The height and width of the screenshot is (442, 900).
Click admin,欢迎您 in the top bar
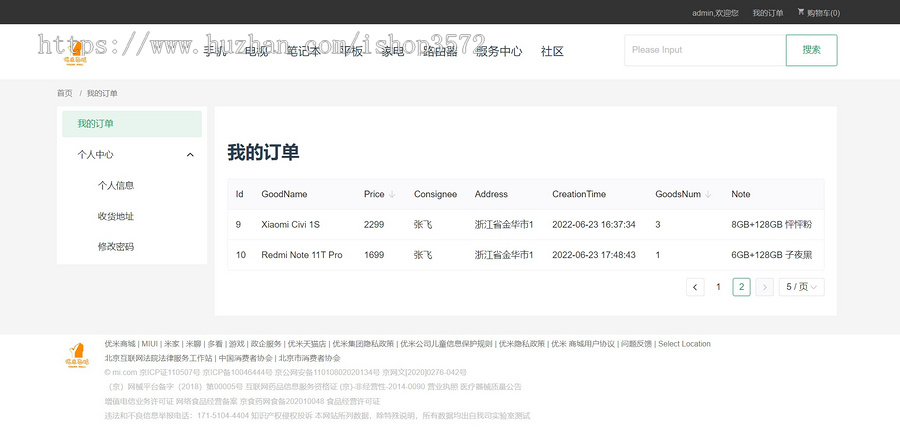pos(715,13)
